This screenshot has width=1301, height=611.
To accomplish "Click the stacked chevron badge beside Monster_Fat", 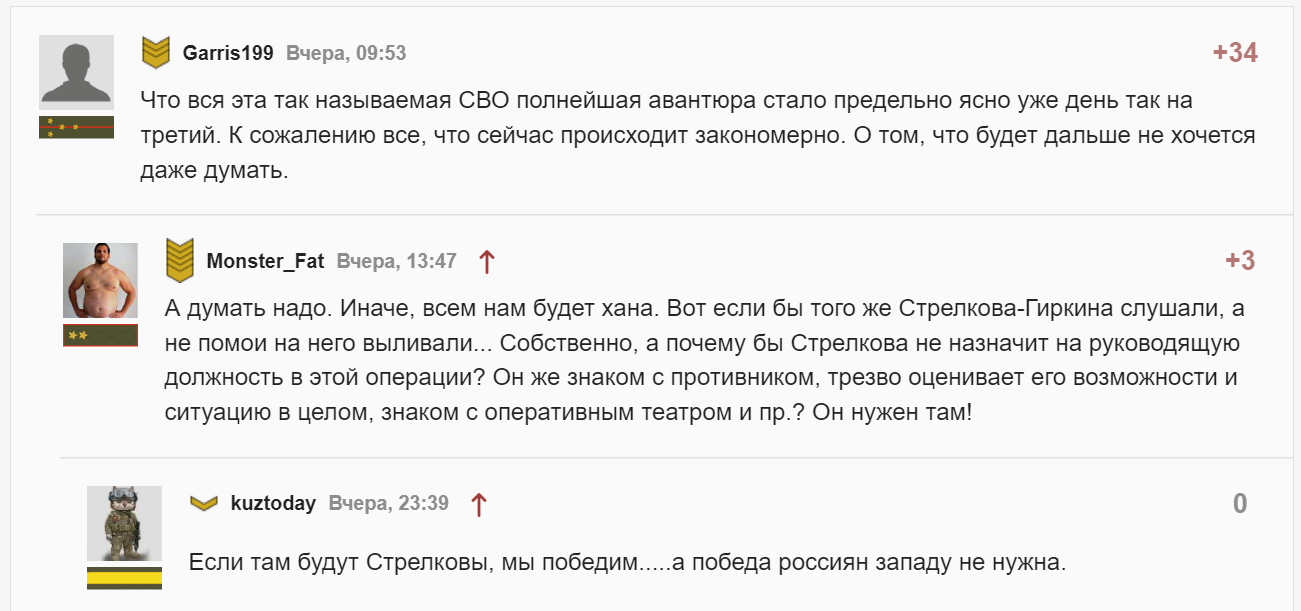I will [x=179, y=261].
